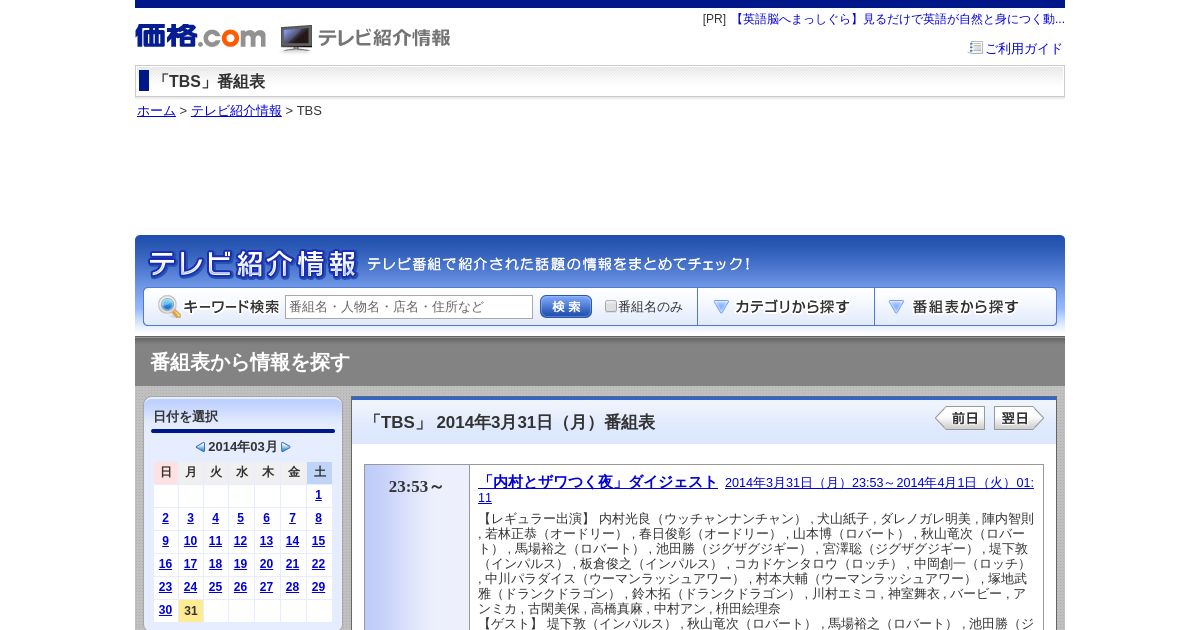Click 日付を選択 sidebar heading
Image resolution: width=1200 pixels, height=630 pixels.
[x=185, y=416]
